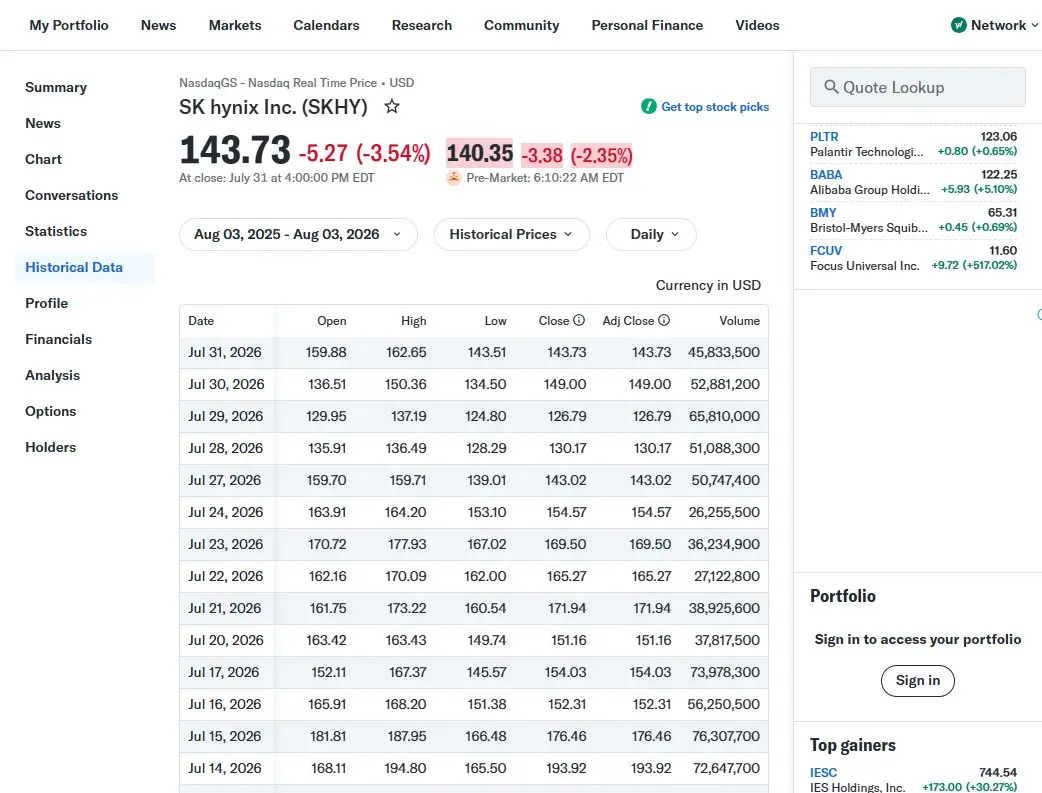The height and width of the screenshot is (793, 1042).
Task: Click the magnifier icon in Quote Lookup
Action: [x=831, y=87]
